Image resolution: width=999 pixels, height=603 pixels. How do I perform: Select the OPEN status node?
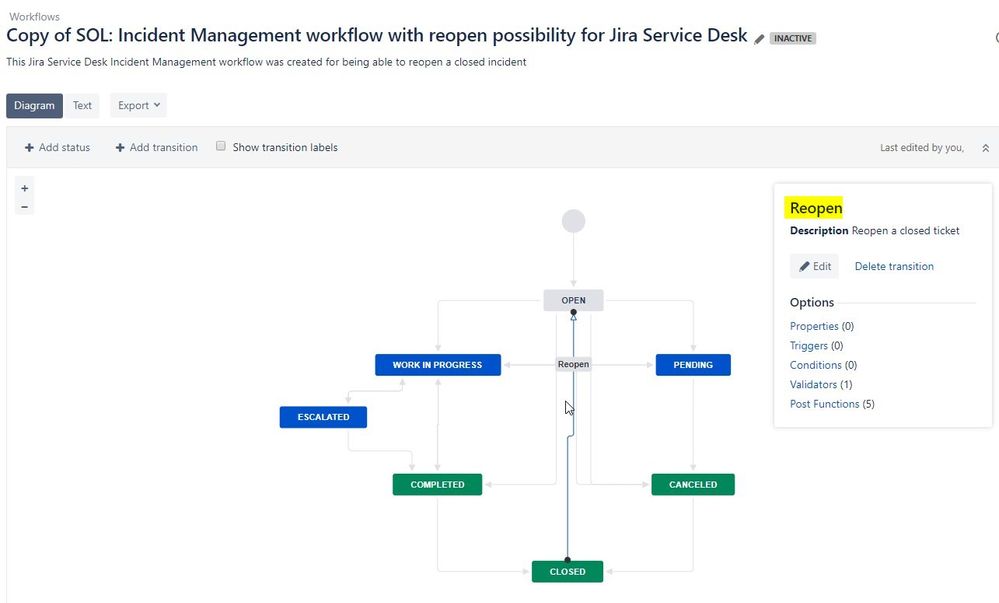tap(573, 300)
